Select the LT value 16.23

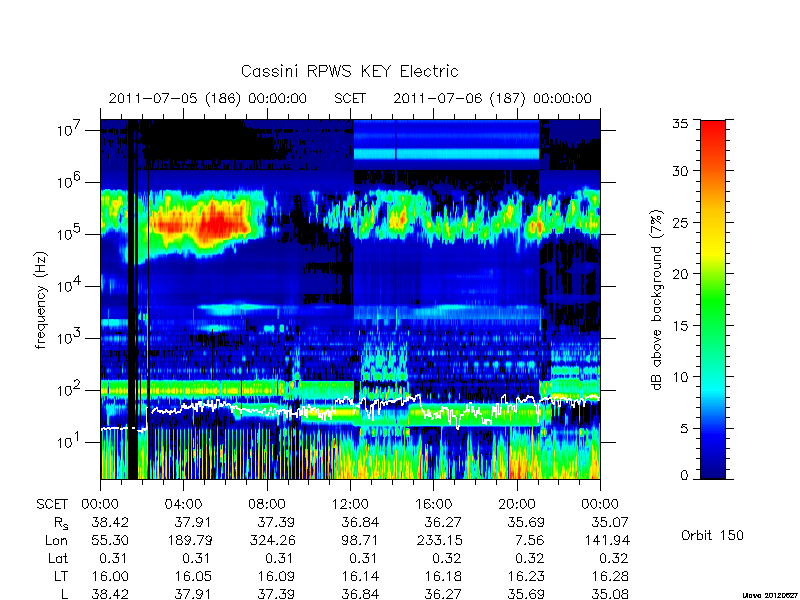point(526,576)
